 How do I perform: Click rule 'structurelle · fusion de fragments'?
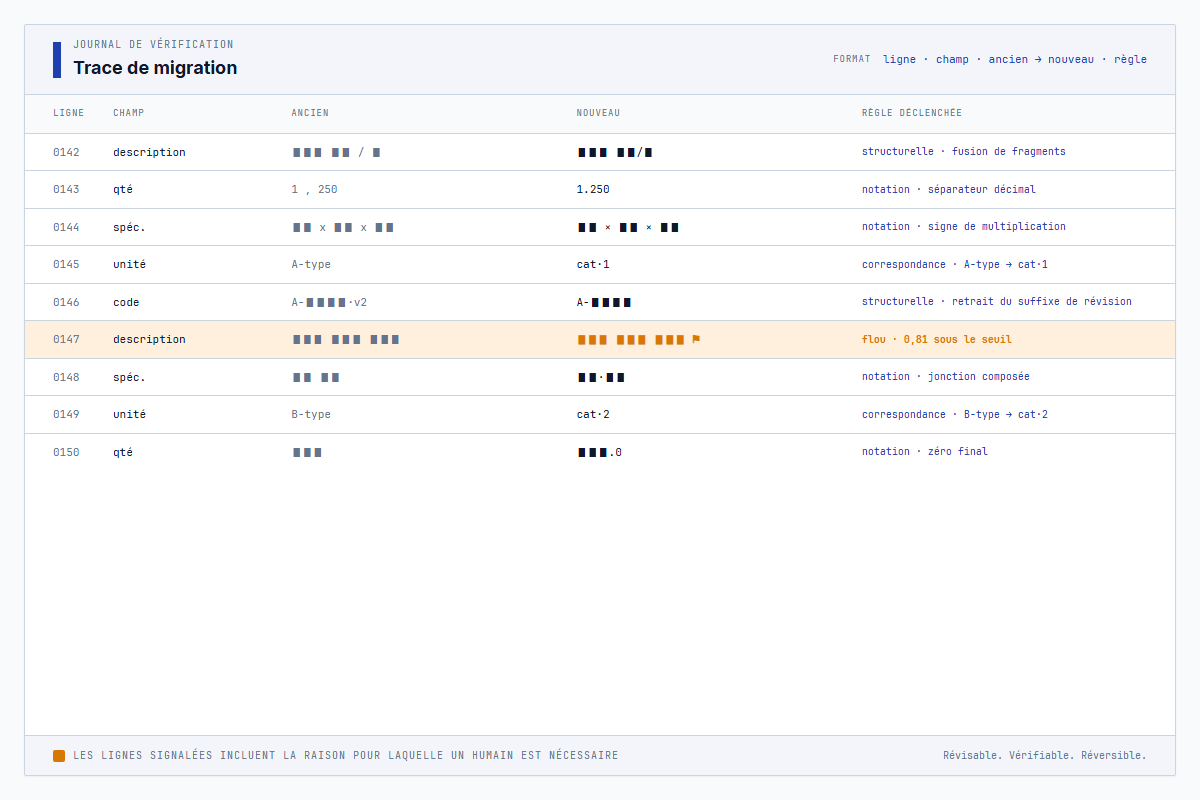coord(963,152)
